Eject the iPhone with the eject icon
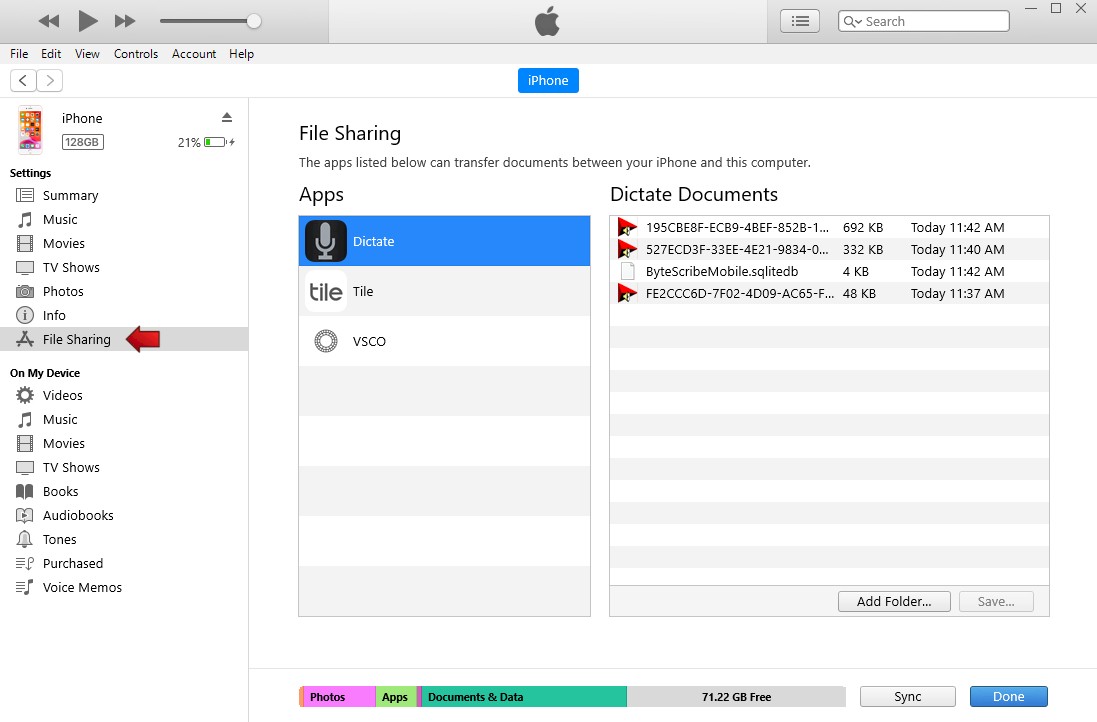 point(227,118)
